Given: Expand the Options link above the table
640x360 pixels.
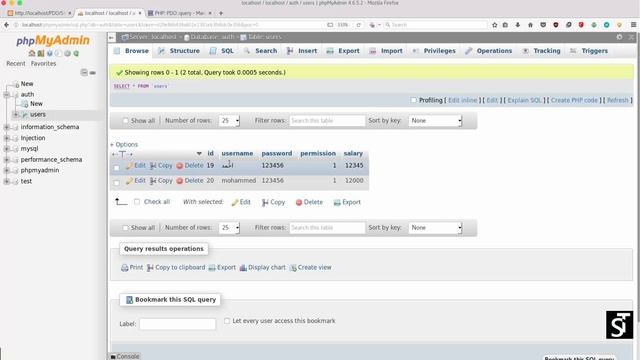Looking at the screenshot, I should tap(124, 144).
